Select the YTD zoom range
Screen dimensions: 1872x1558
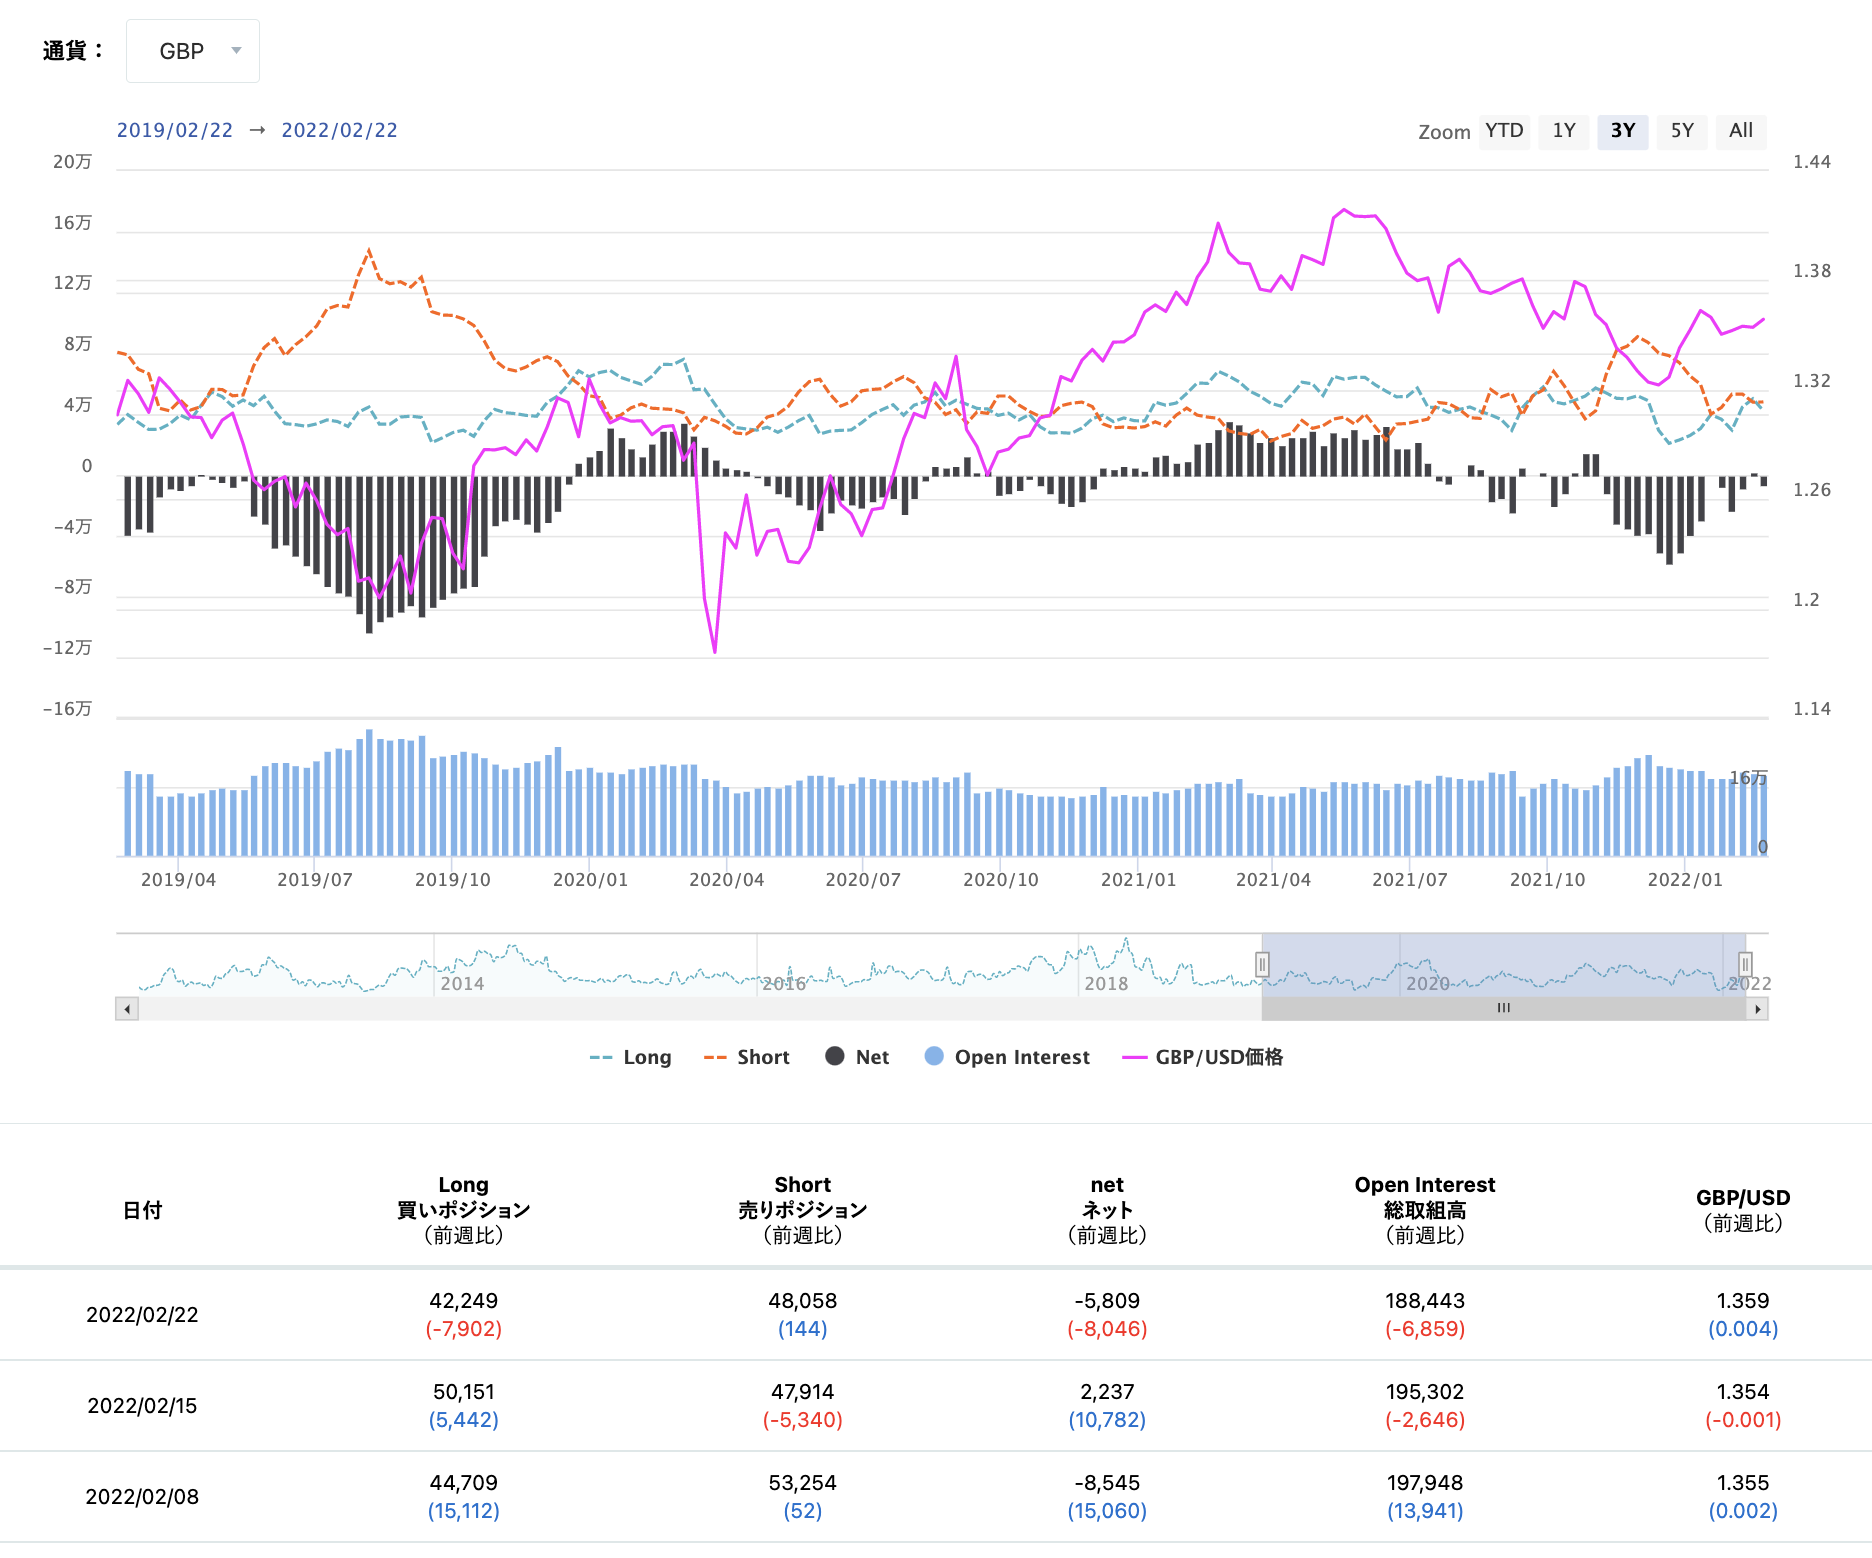pyautogui.click(x=1504, y=131)
